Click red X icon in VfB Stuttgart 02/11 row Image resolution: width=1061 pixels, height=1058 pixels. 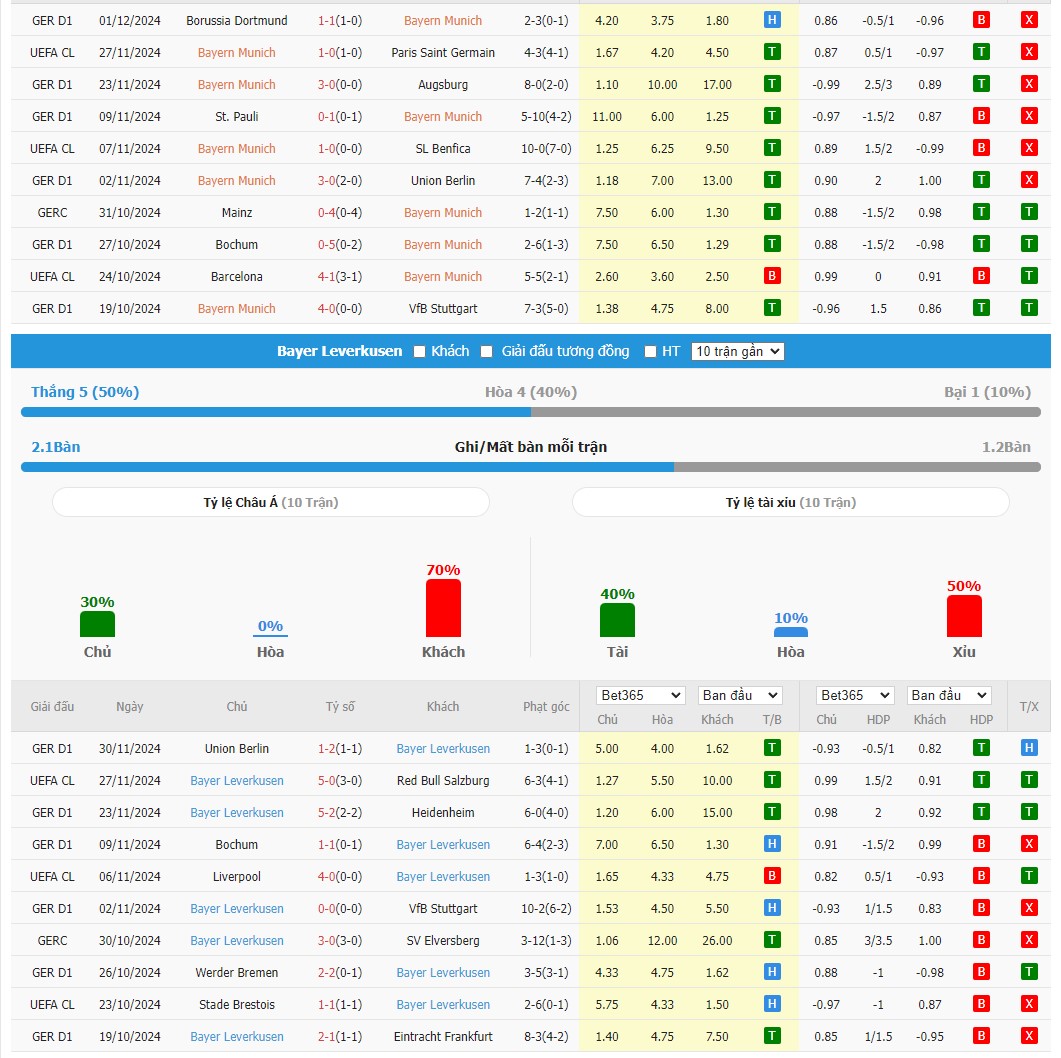coord(1029,908)
